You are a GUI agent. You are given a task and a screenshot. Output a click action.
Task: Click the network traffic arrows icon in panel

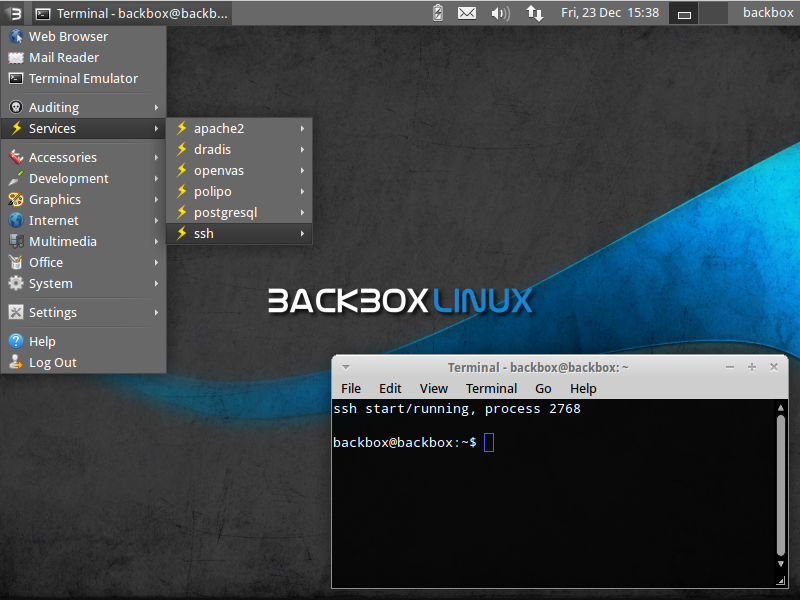[535, 13]
